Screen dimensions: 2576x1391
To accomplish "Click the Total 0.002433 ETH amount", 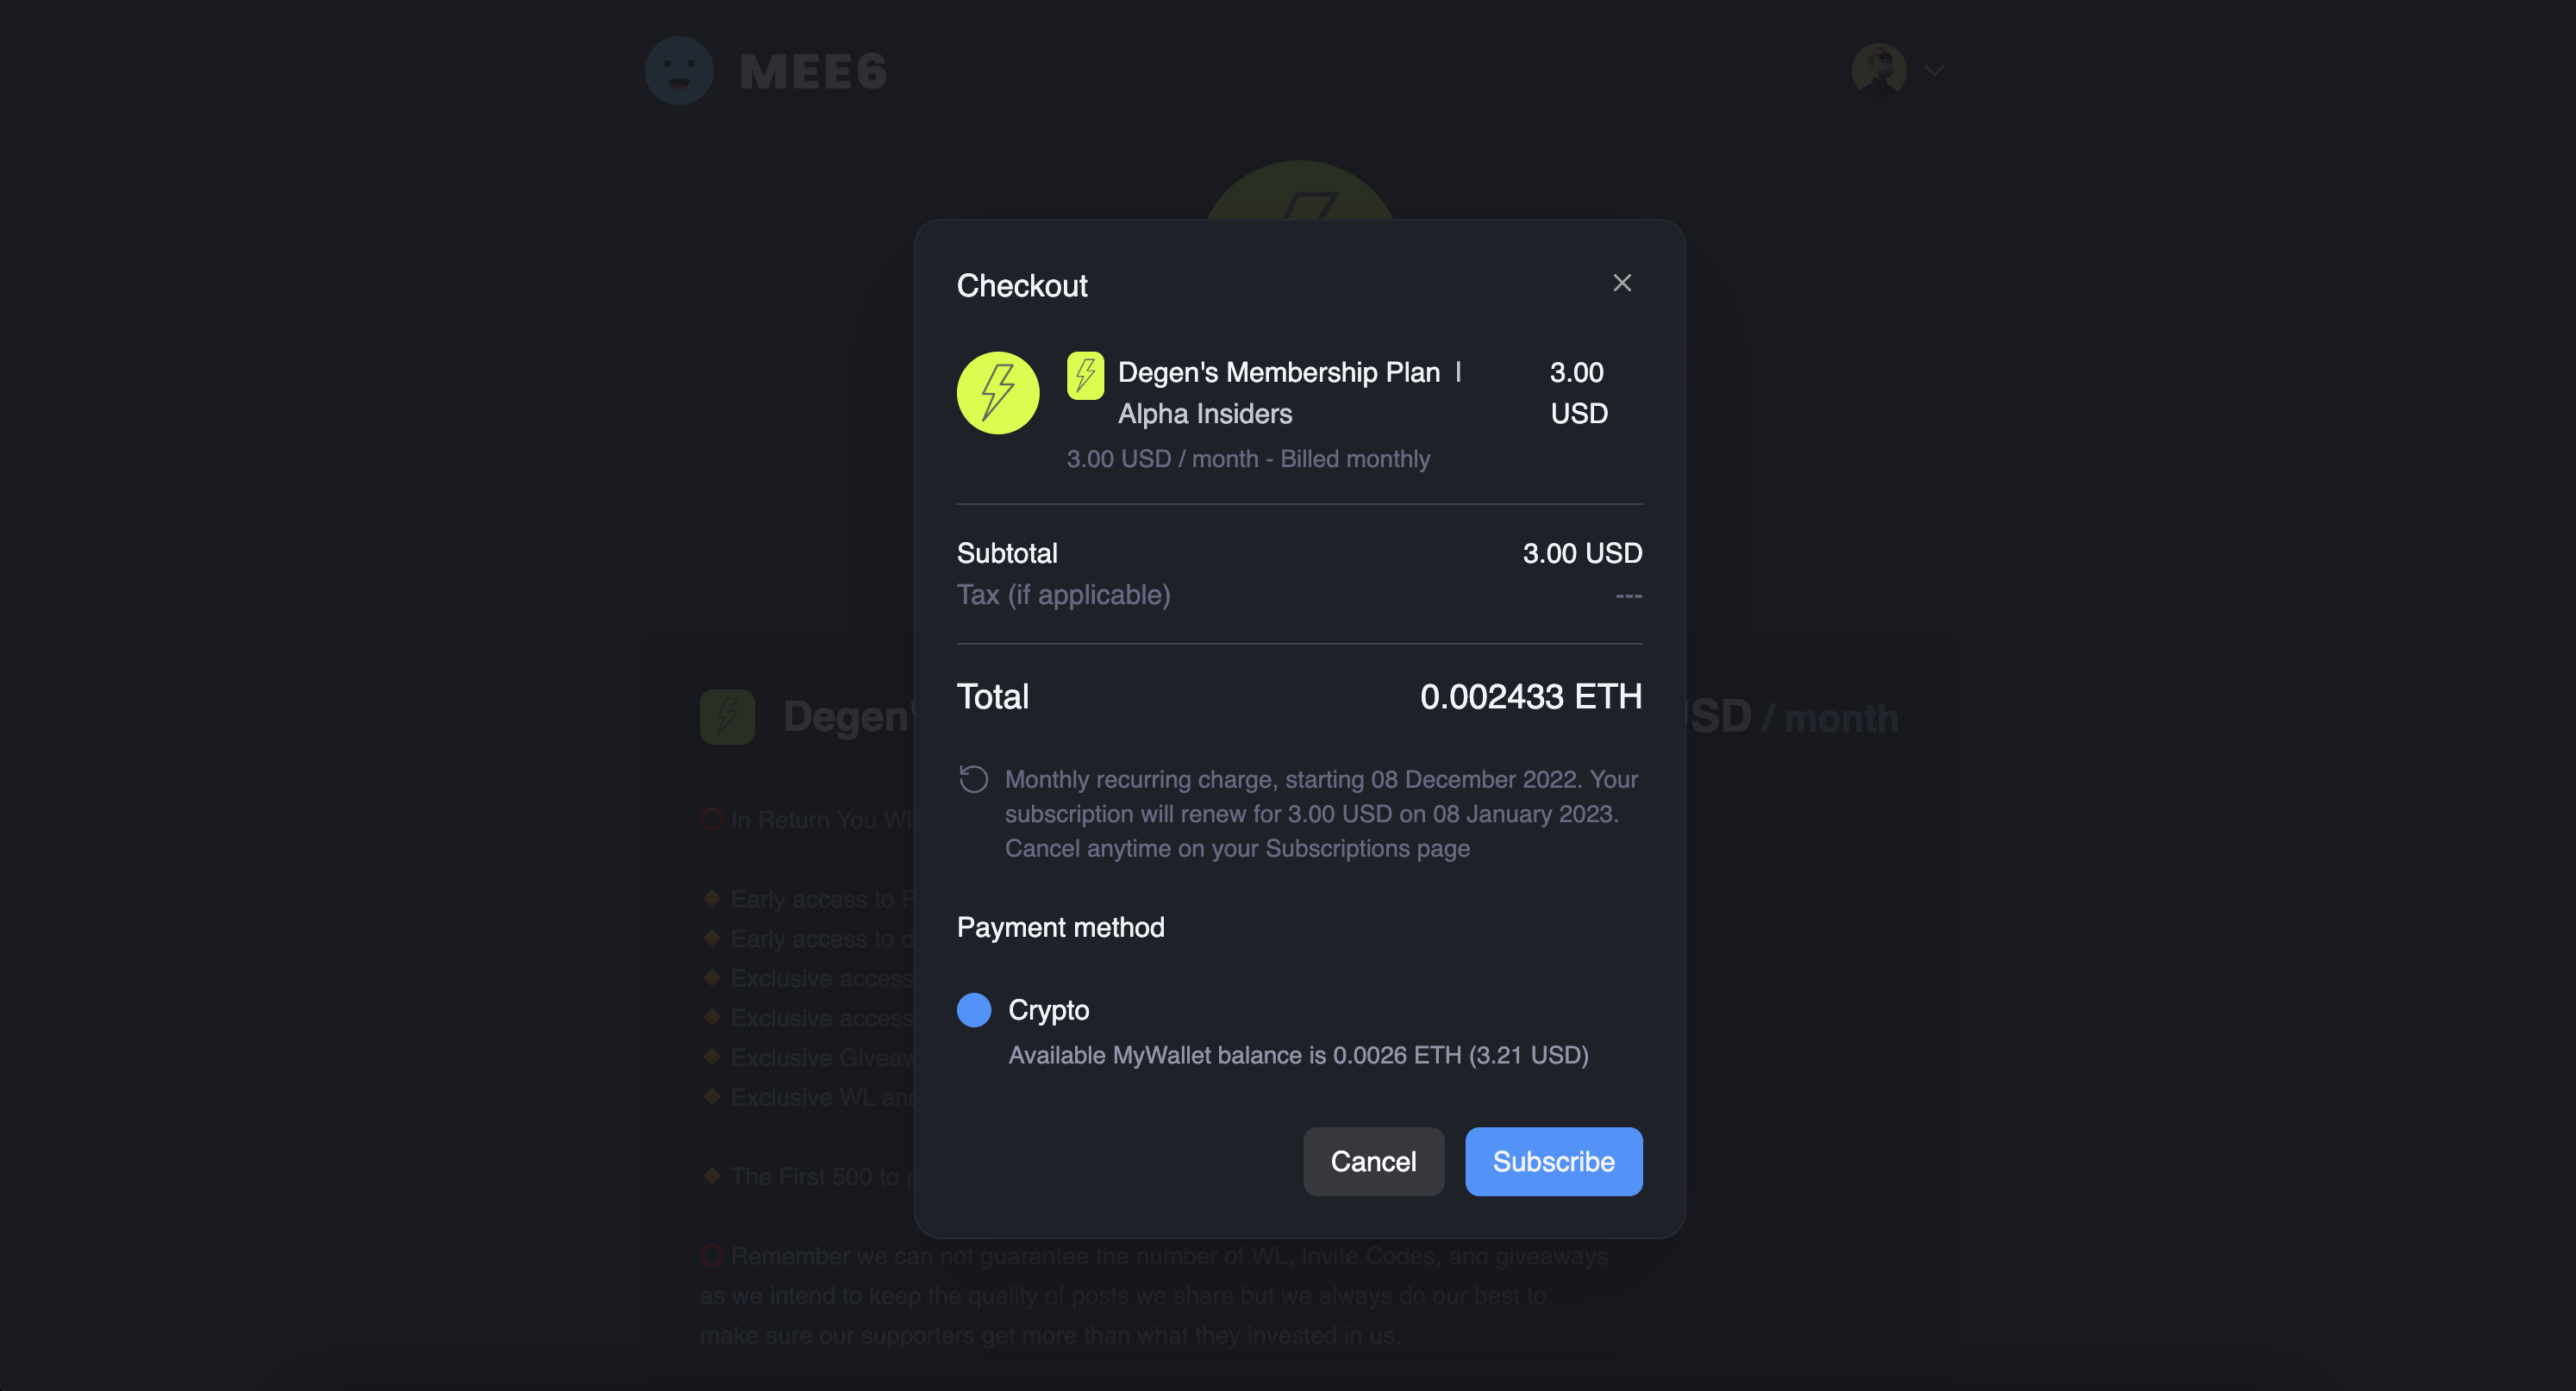I will coord(1531,697).
